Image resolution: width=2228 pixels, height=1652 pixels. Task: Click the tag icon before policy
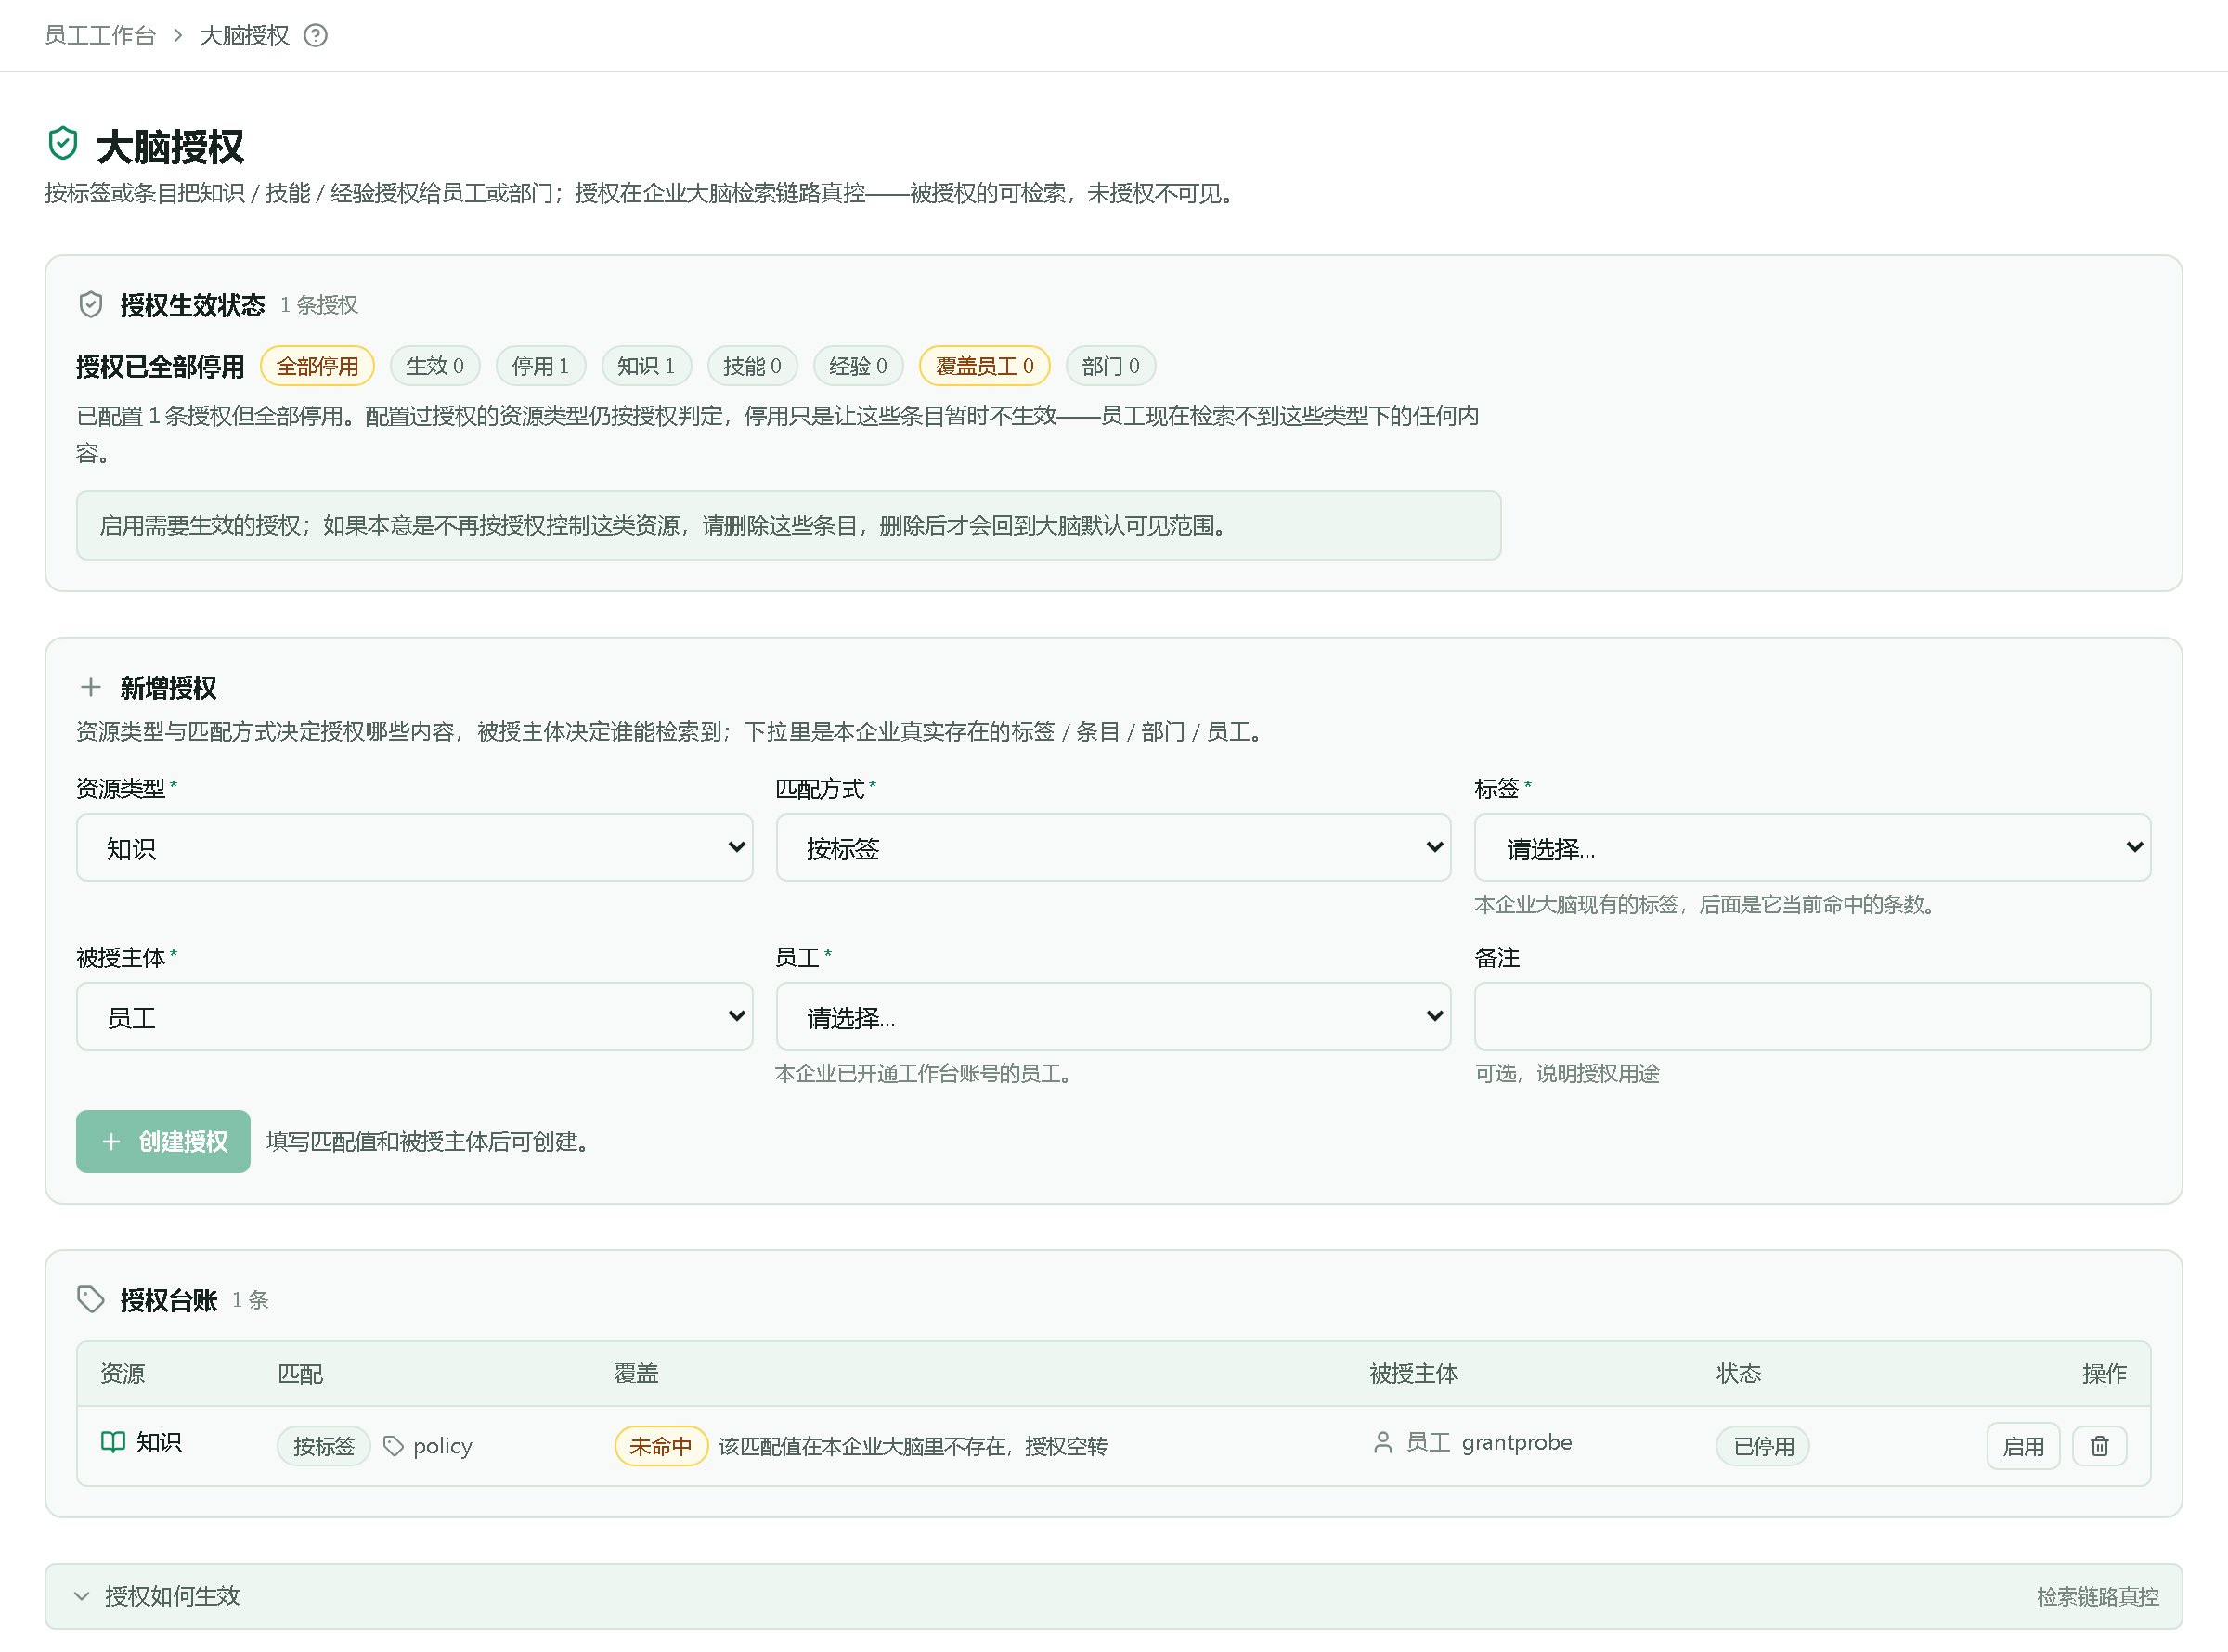[x=394, y=1446]
